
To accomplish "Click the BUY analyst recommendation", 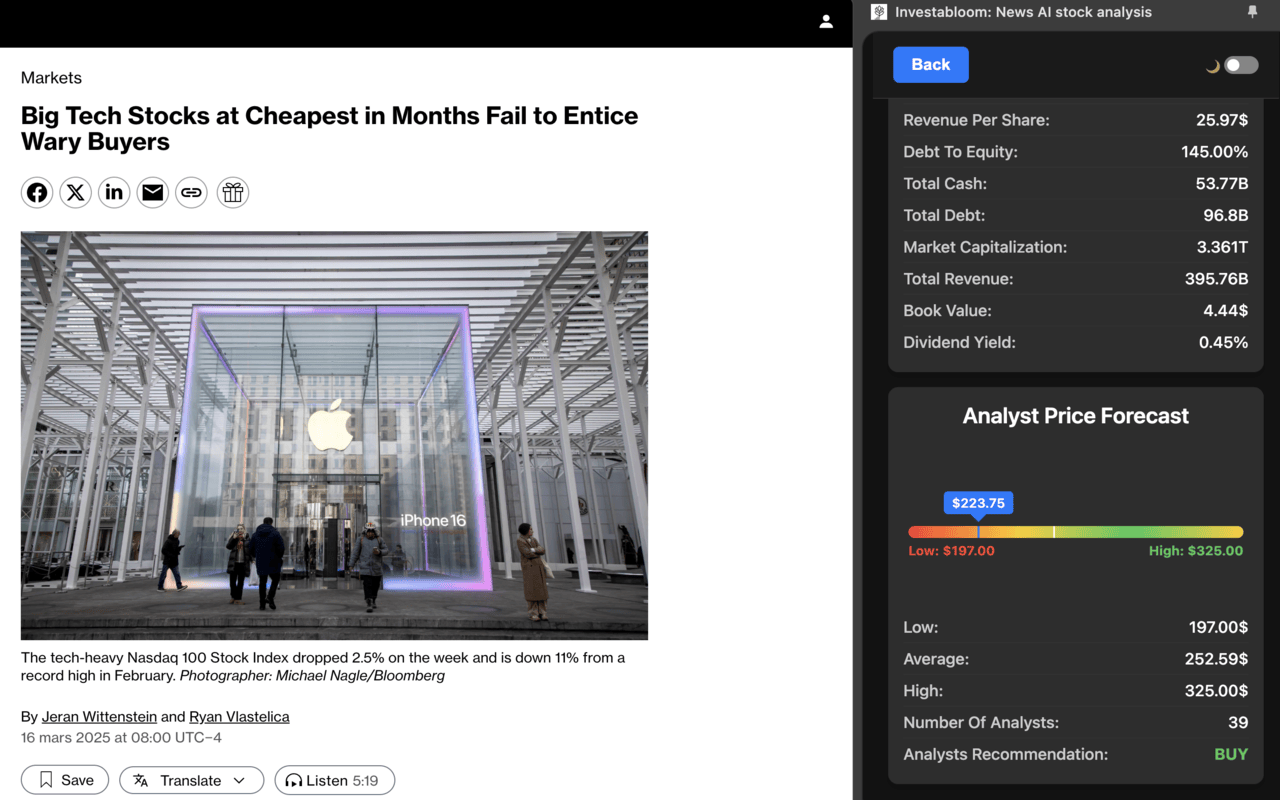I will [1231, 754].
